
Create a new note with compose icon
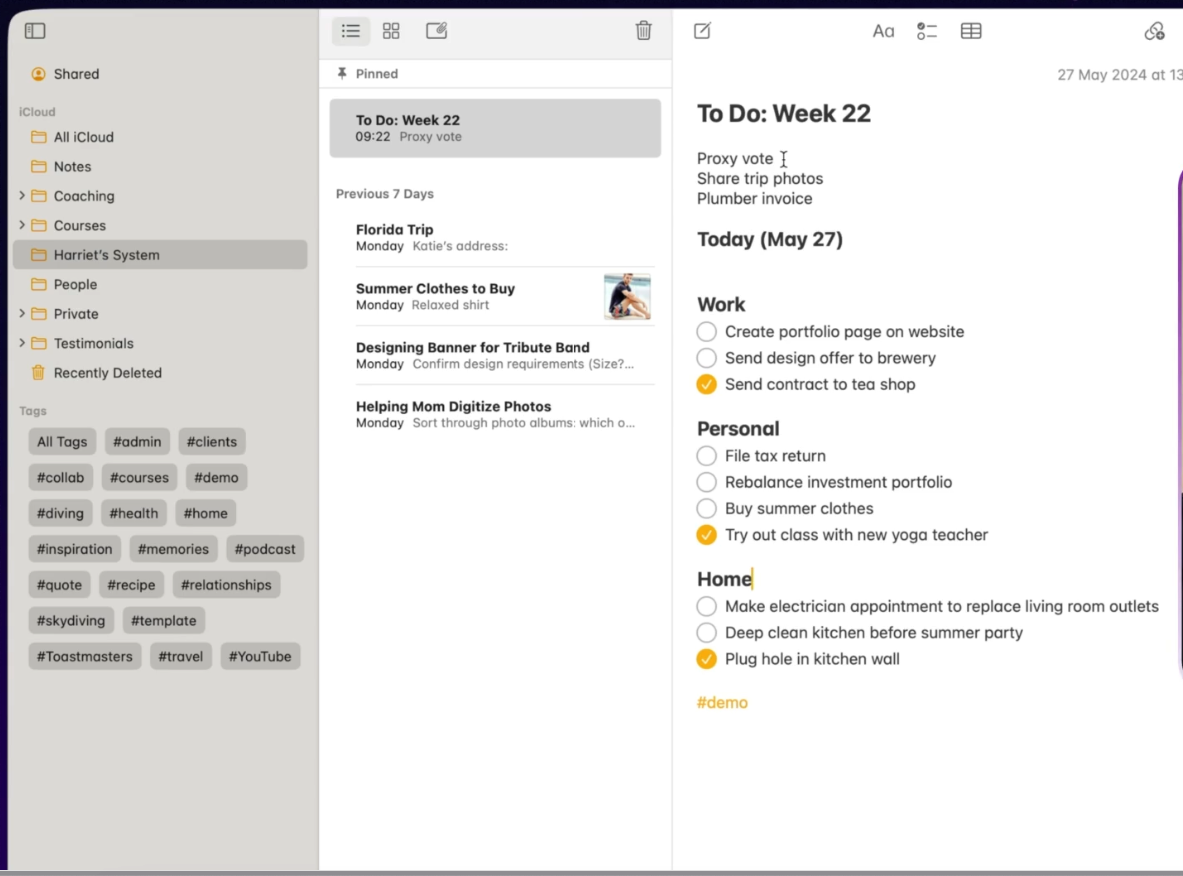(x=702, y=31)
